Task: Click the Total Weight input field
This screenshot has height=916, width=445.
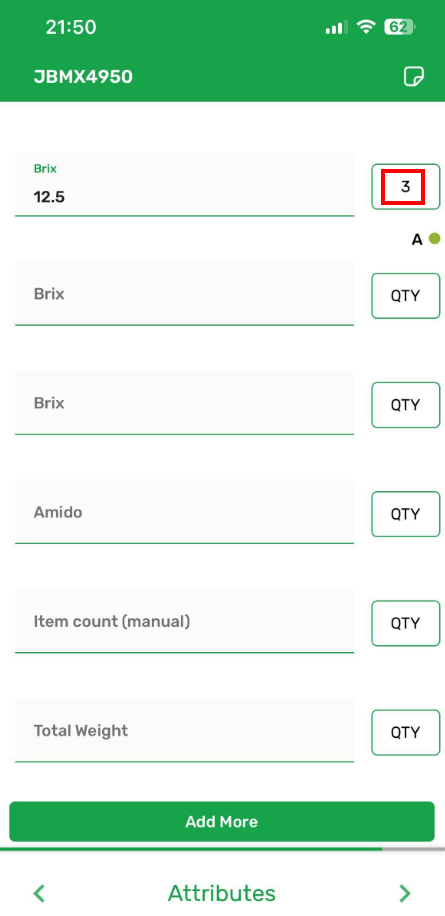Action: [185, 730]
